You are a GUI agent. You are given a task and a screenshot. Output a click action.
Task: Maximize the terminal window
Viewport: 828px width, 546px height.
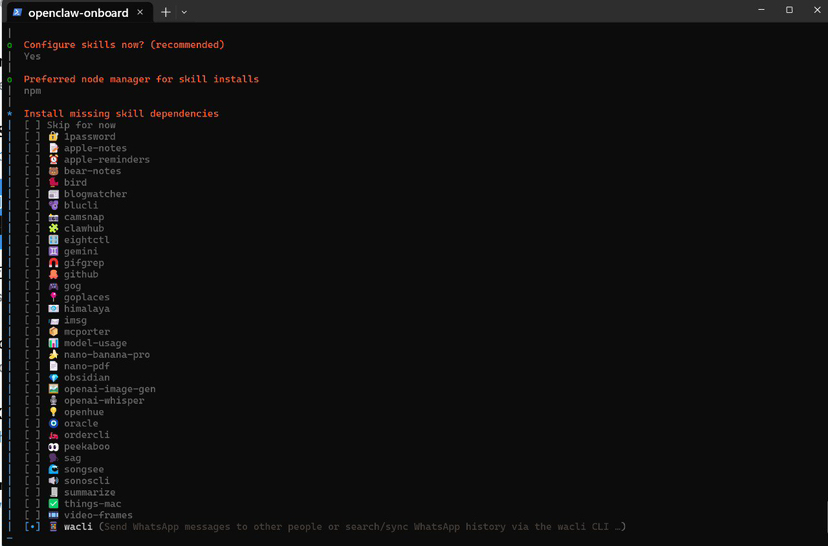789,10
